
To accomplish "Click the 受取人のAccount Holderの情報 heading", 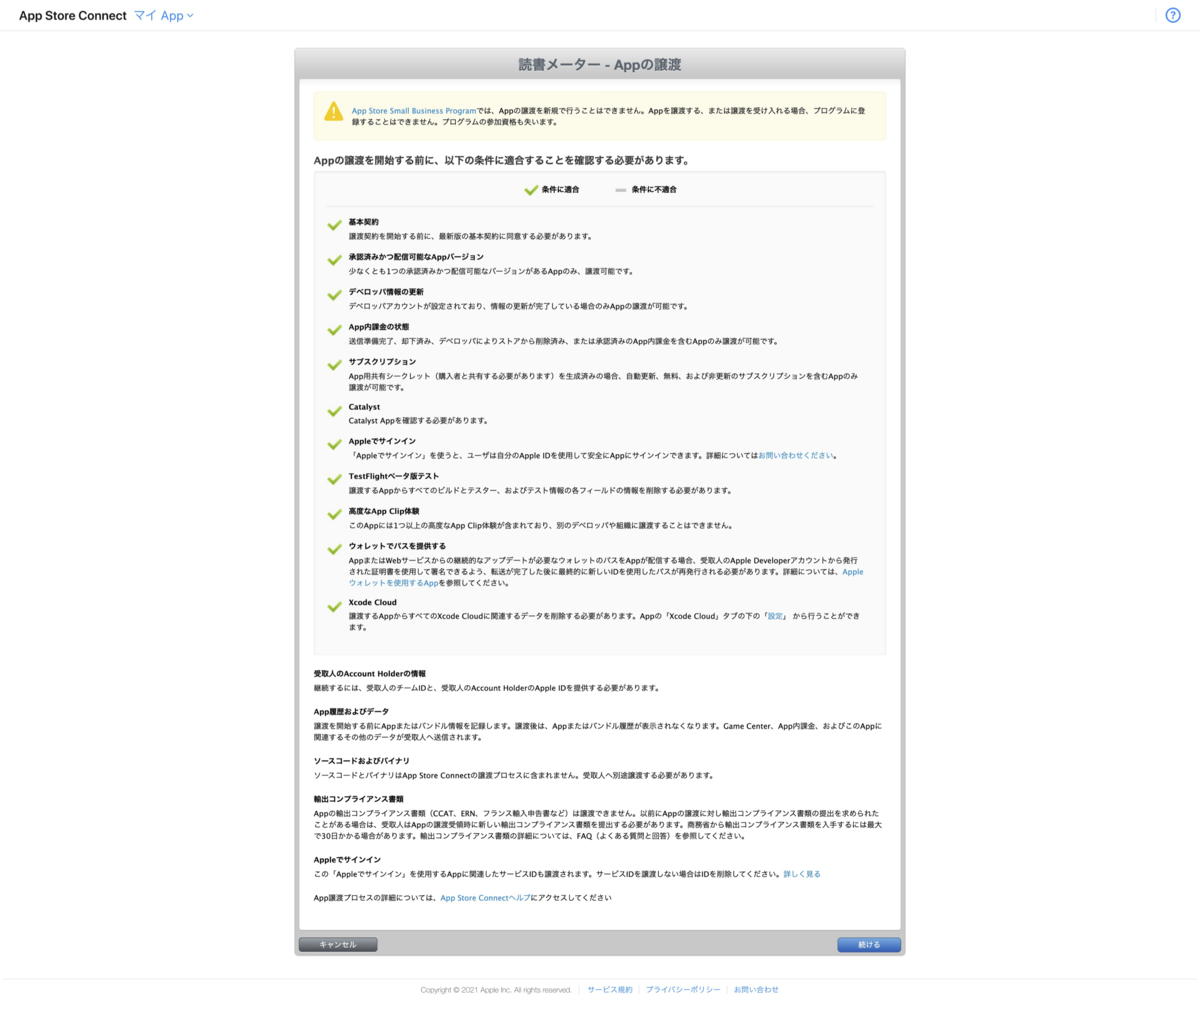I will [370, 674].
